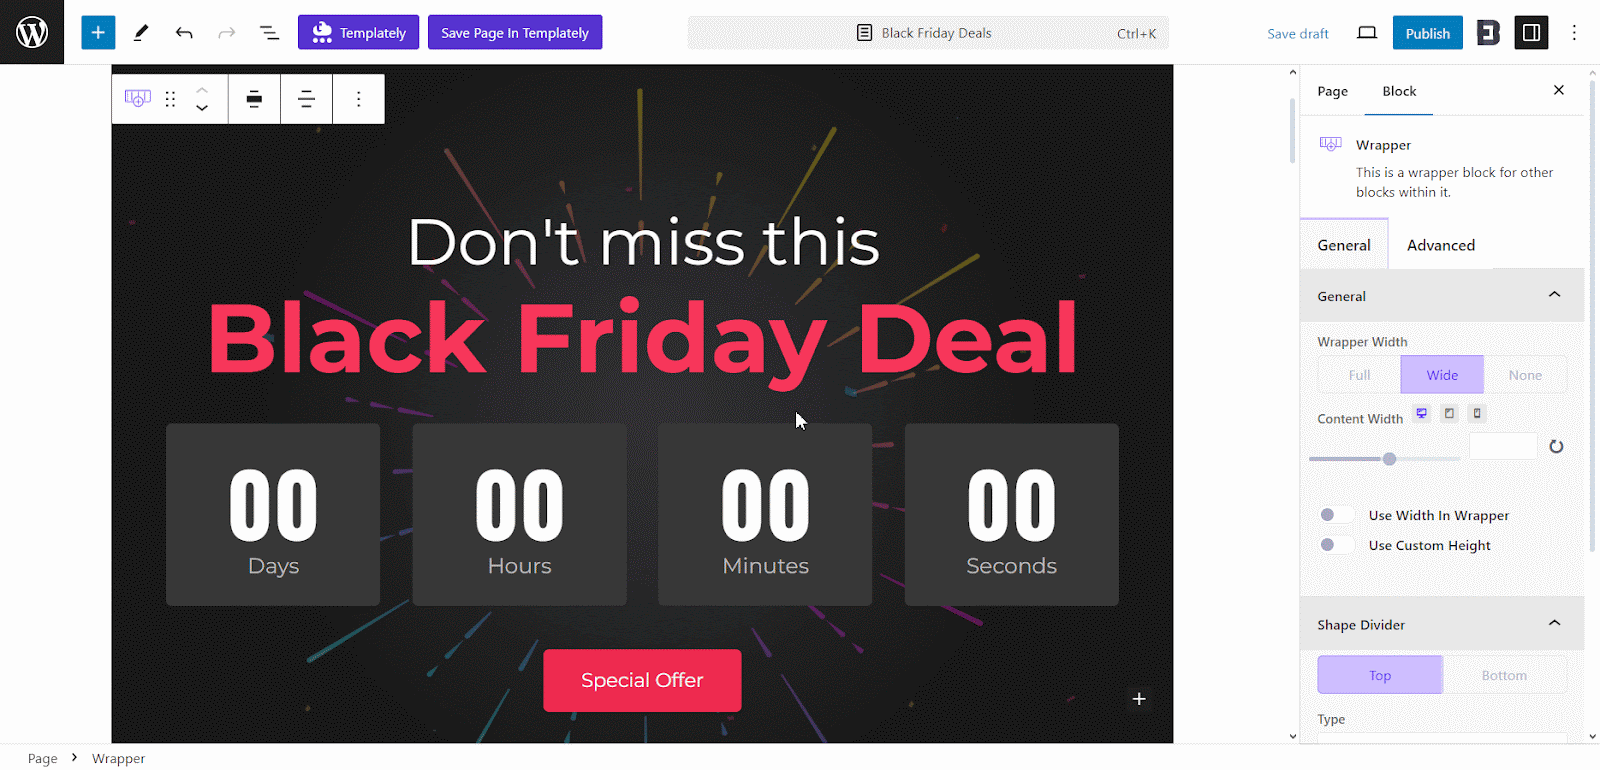Click the Undo arrow icon
Screen dimensions: 1600x770
(184, 33)
